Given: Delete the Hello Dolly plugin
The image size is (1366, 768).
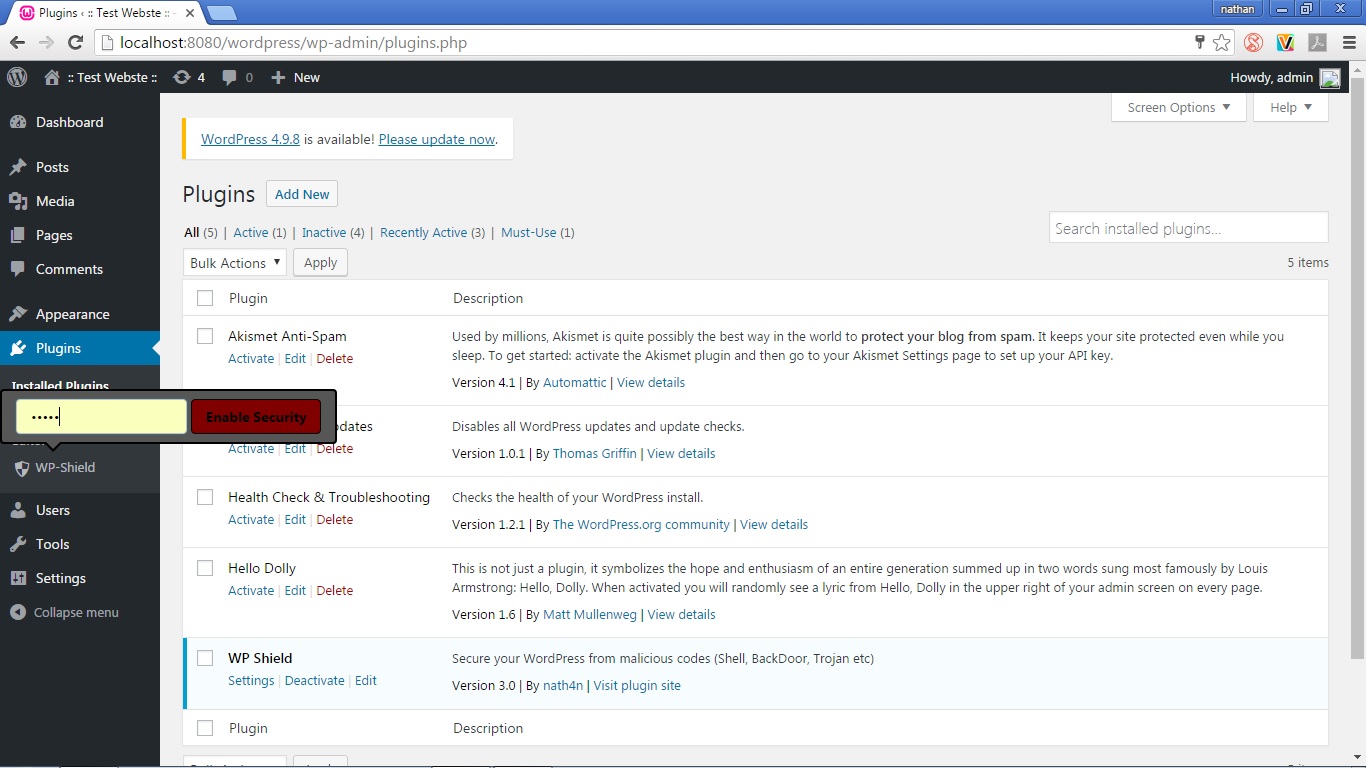Looking at the screenshot, I should [335, 591].
